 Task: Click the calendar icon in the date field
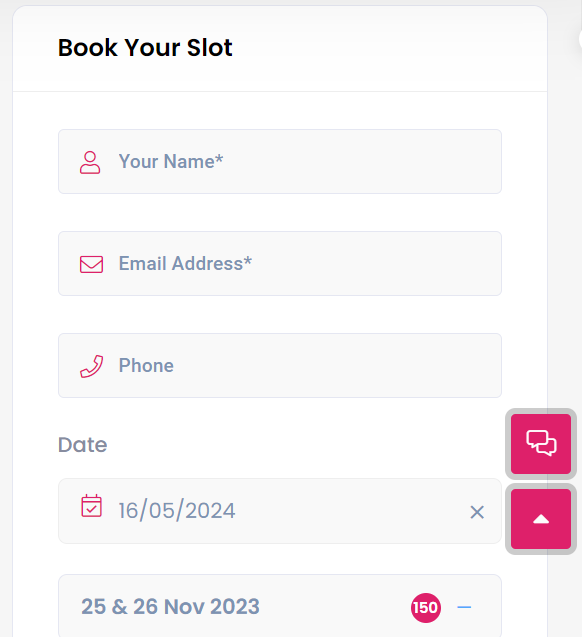(91, 506)
